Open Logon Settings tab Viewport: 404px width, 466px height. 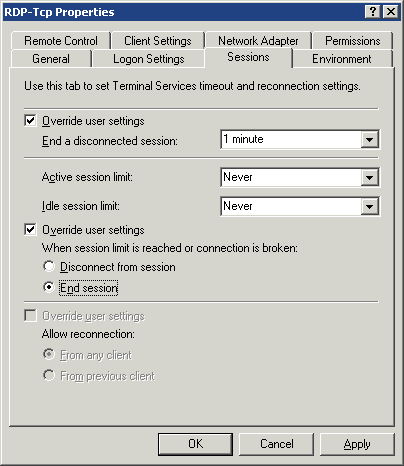point(149,59)
